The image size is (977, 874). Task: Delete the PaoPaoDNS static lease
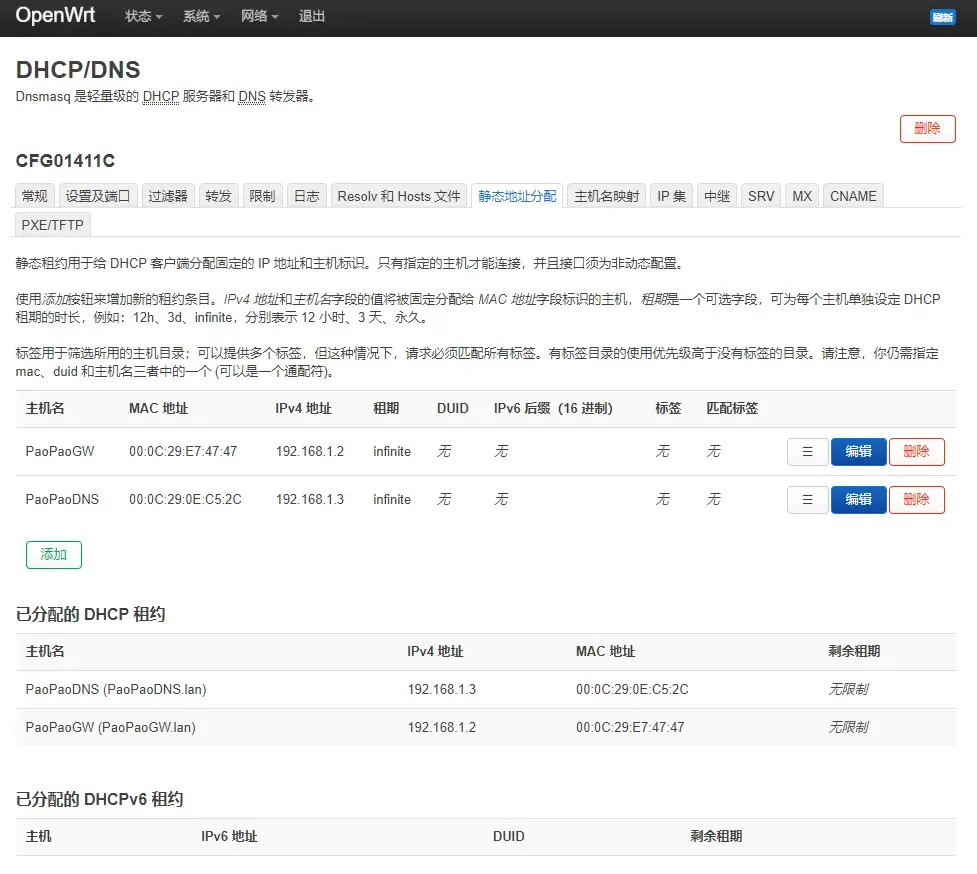(916, 500)
